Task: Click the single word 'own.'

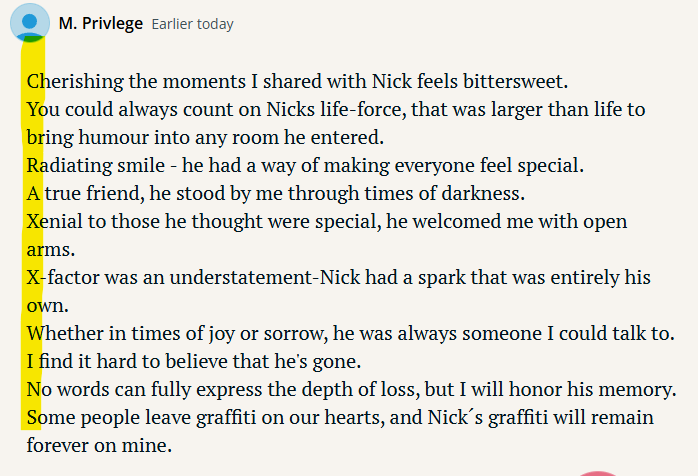Action: (x=48, y=306)
